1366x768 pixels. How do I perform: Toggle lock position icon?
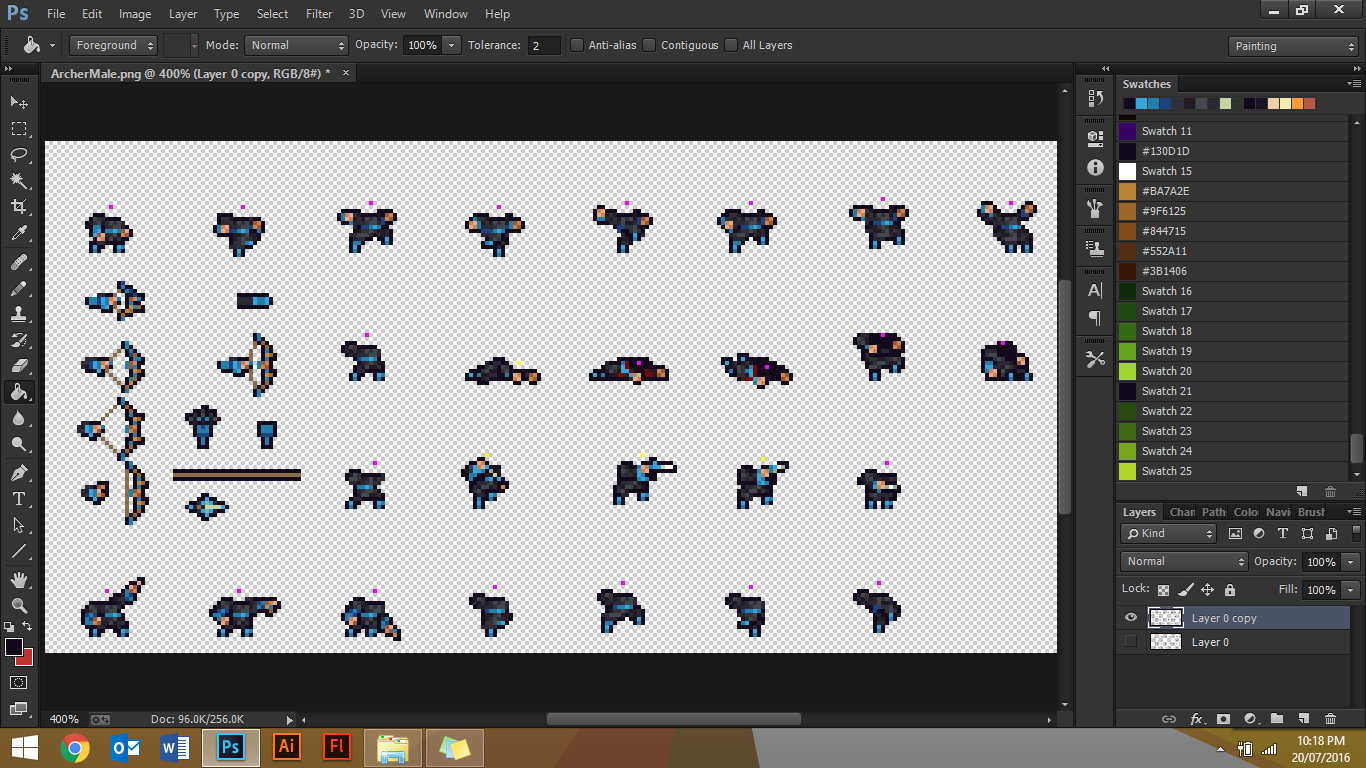point(1207,590)
